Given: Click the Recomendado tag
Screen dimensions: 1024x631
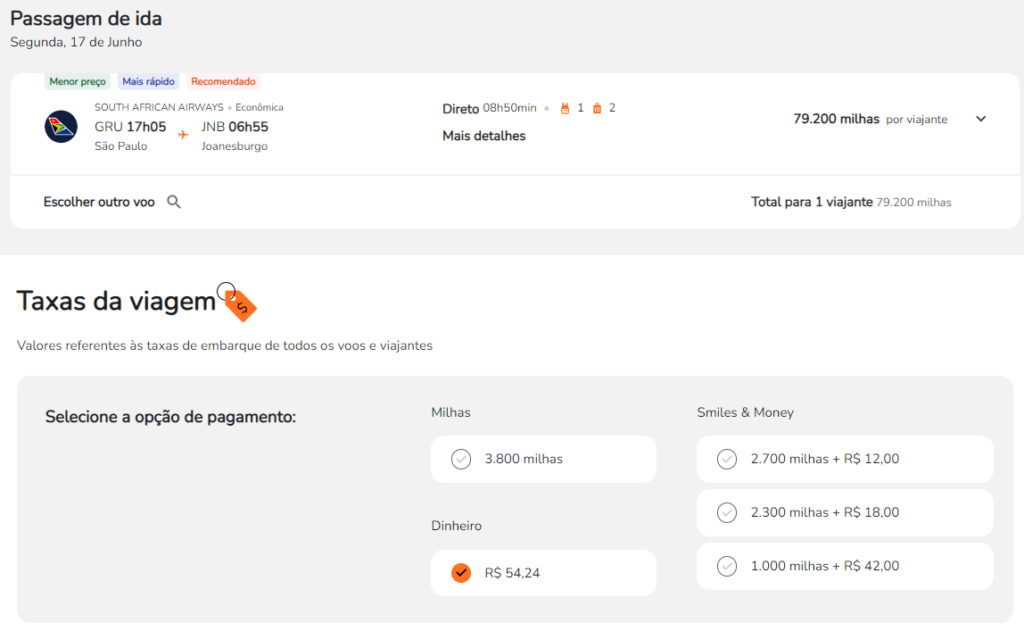Looking at the screenshot, I should pos(223,81).
